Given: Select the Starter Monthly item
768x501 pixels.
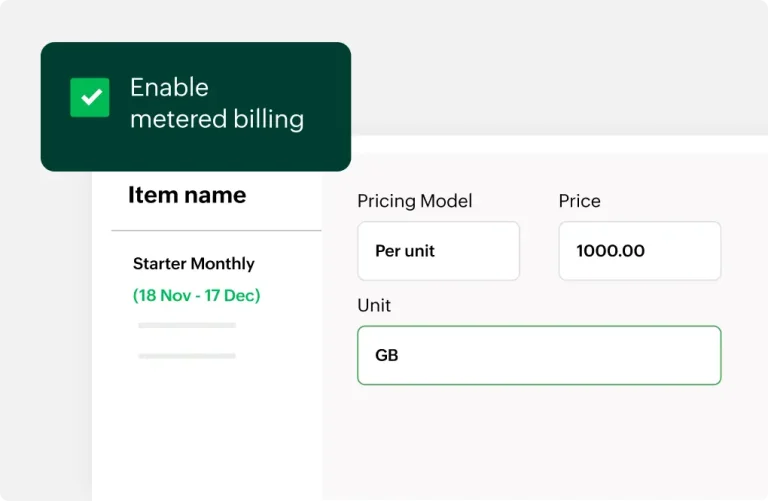Looking at the screenshot, I should [193, 264].
